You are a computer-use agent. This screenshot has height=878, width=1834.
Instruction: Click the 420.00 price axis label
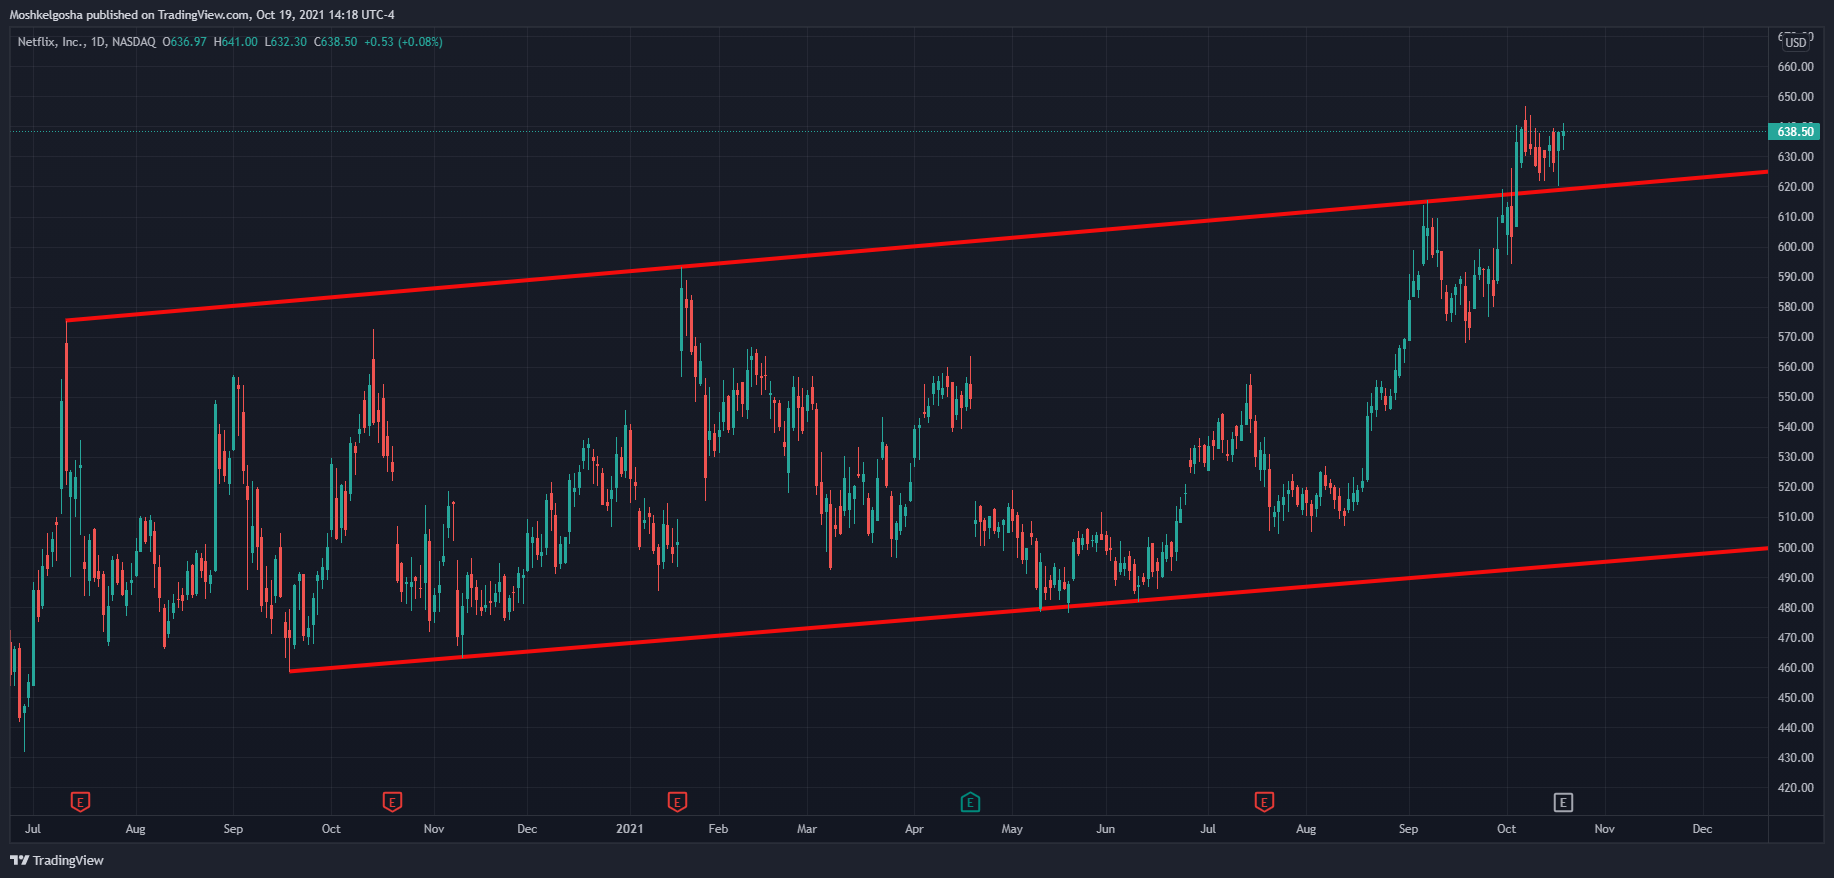coord(1796,788)
